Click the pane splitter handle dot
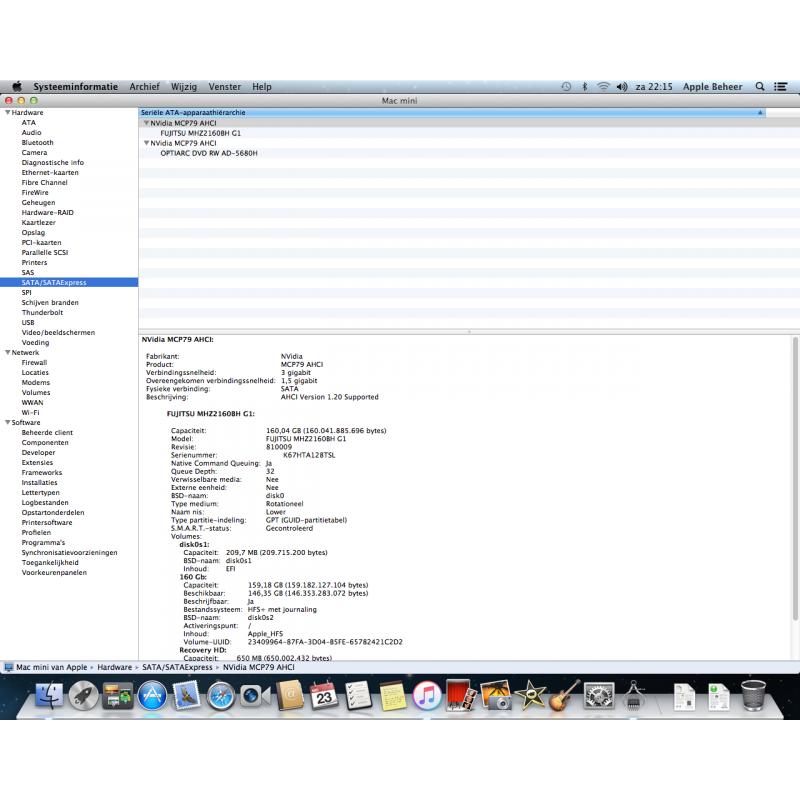 [x=469, y=332]
